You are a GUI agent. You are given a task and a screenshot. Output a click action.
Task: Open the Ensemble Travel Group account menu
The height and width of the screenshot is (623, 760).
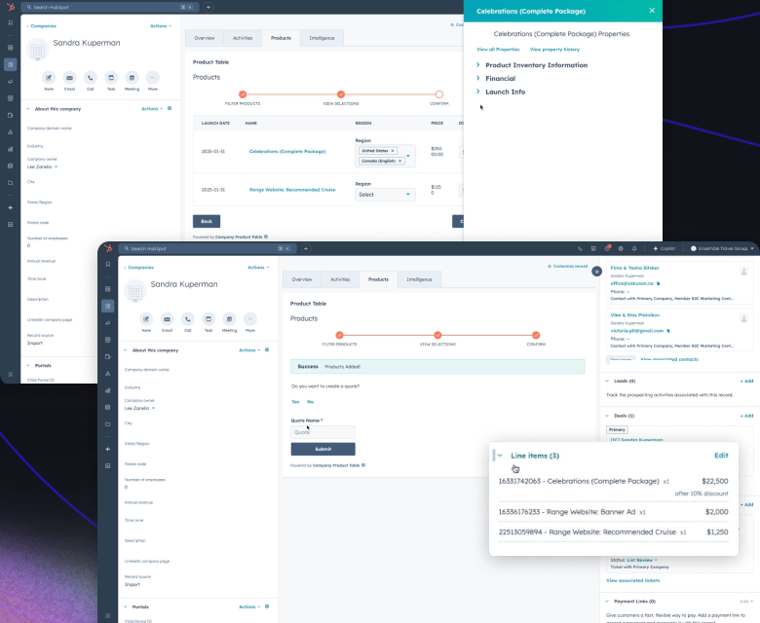[722, 249]
